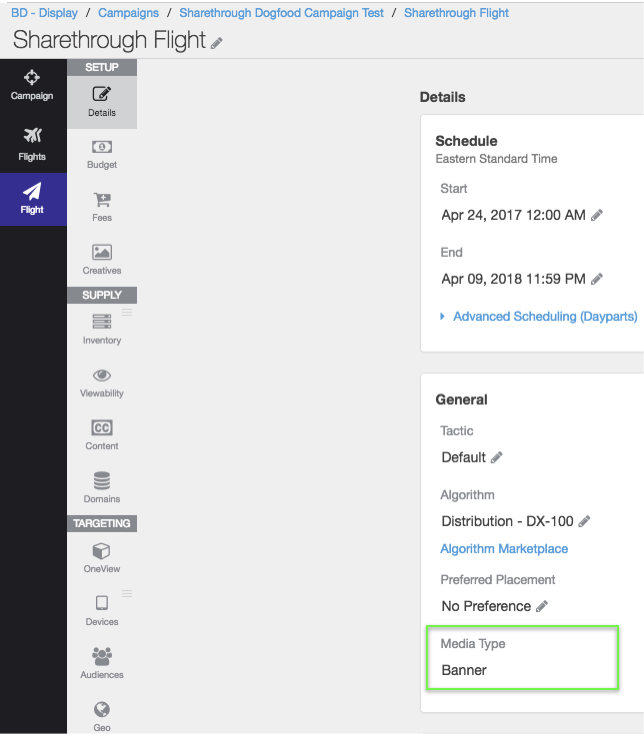This screenshot has height=734, width=644.
Task: Edit the Start date pencil icon
Action: tap(597, 215)
